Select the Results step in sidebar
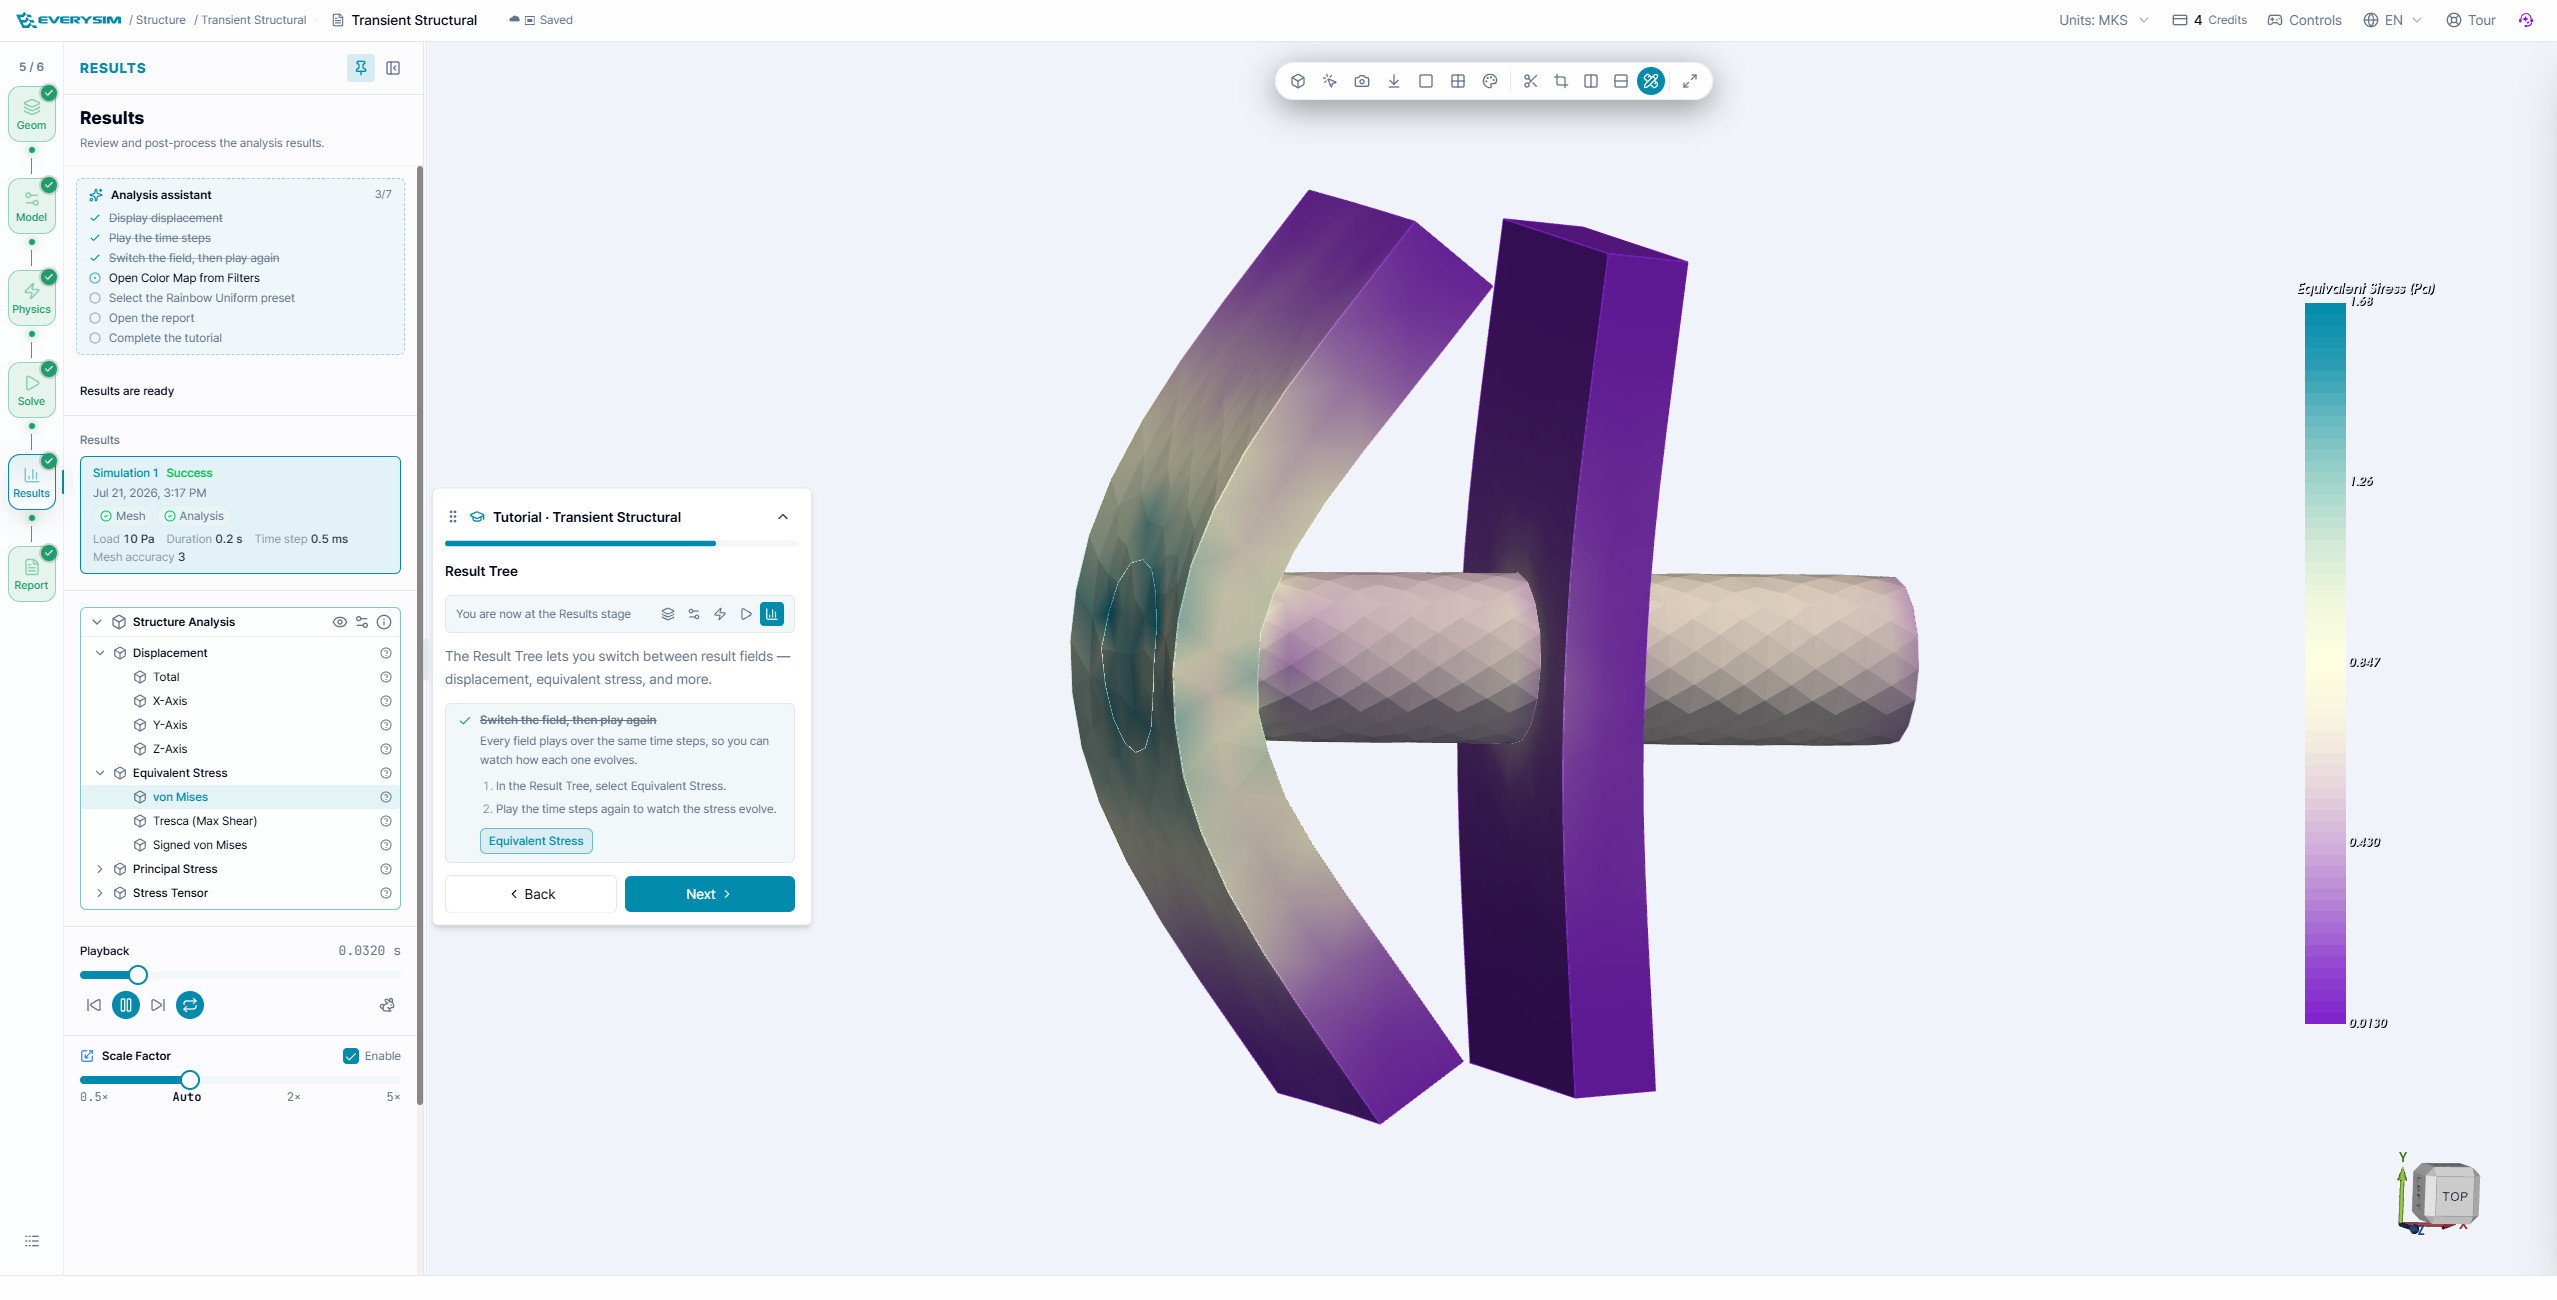The image size is (2557, 1300). 32,482
